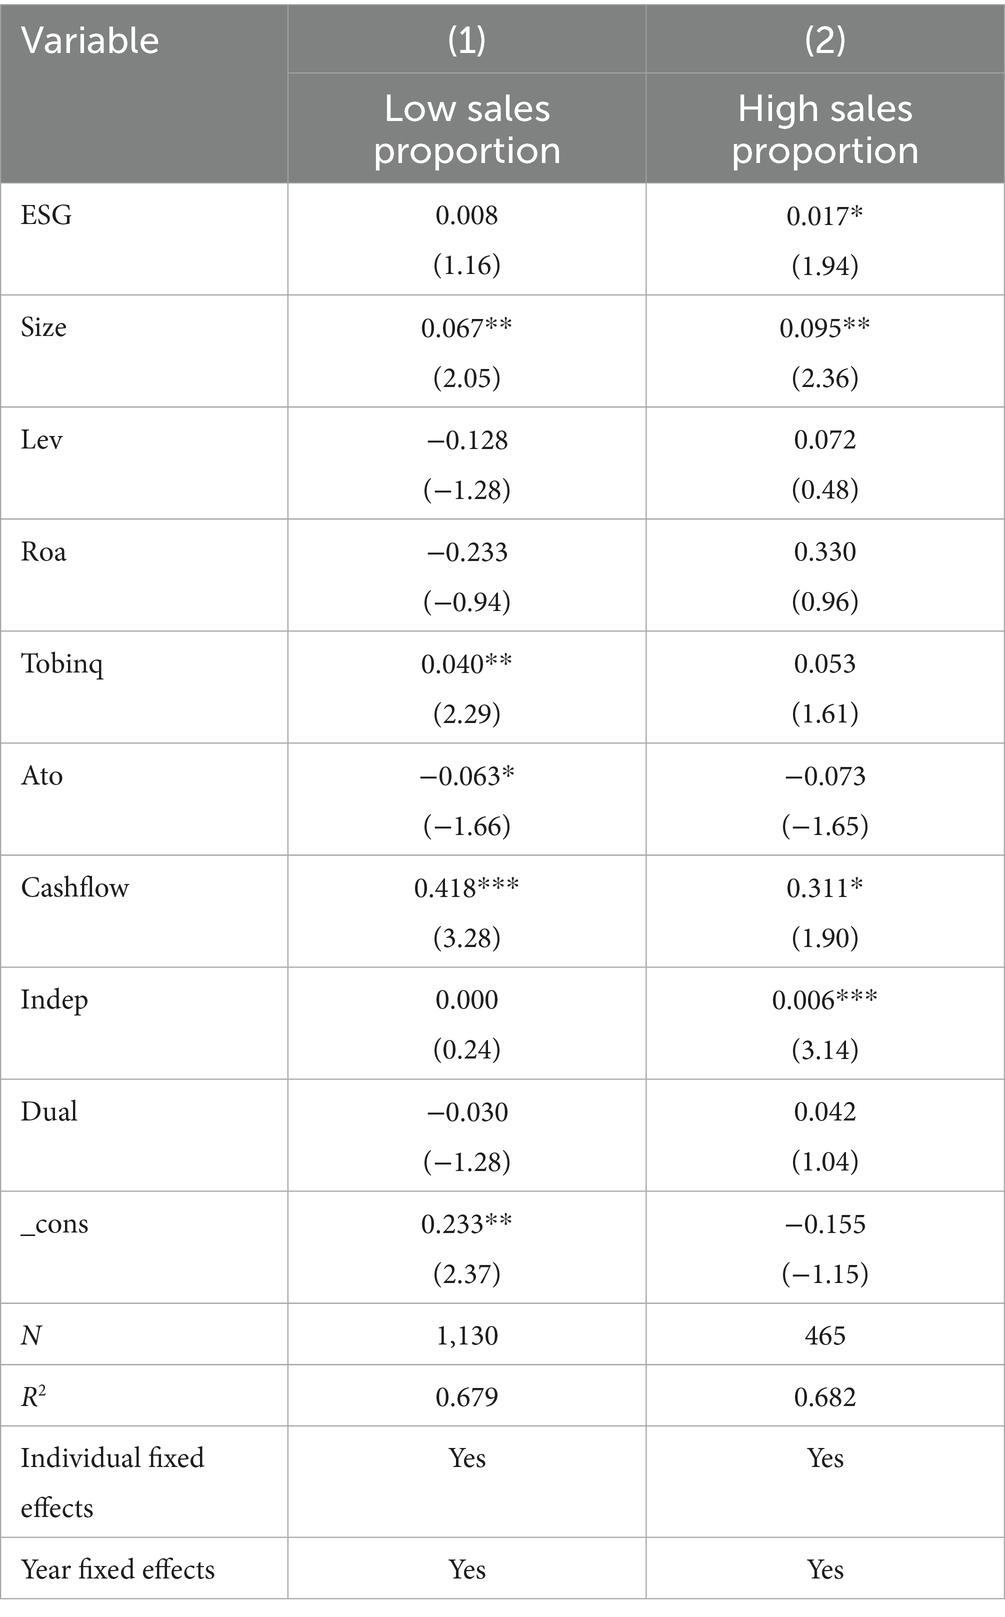Click the ESG row label
Image resolution: width=1005 pixels, height=1617 pixels.
(x=46, y=215)
